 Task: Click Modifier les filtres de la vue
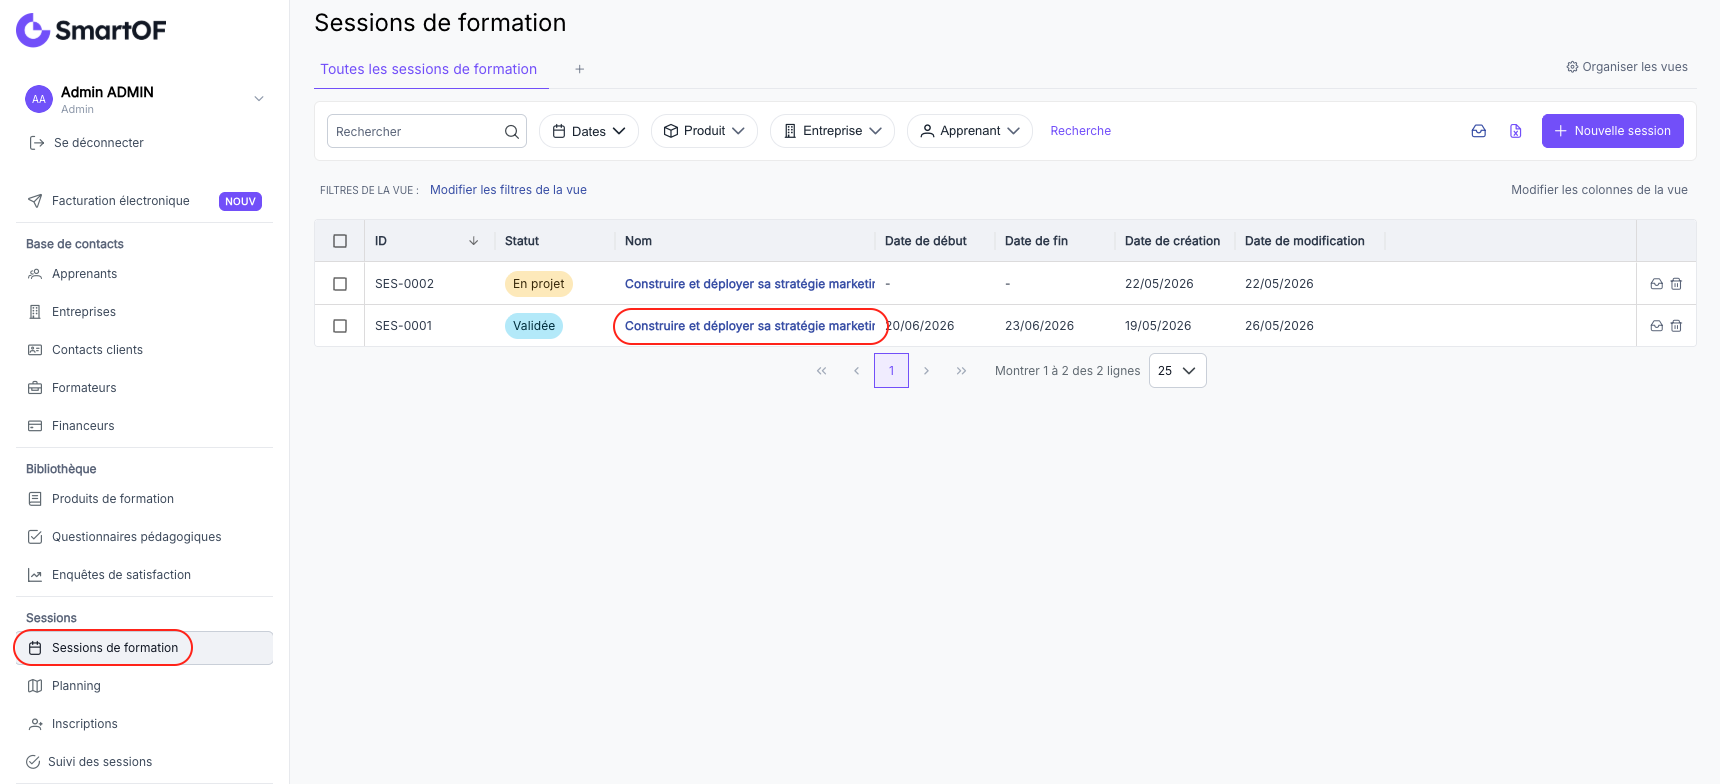click(508, 190)
